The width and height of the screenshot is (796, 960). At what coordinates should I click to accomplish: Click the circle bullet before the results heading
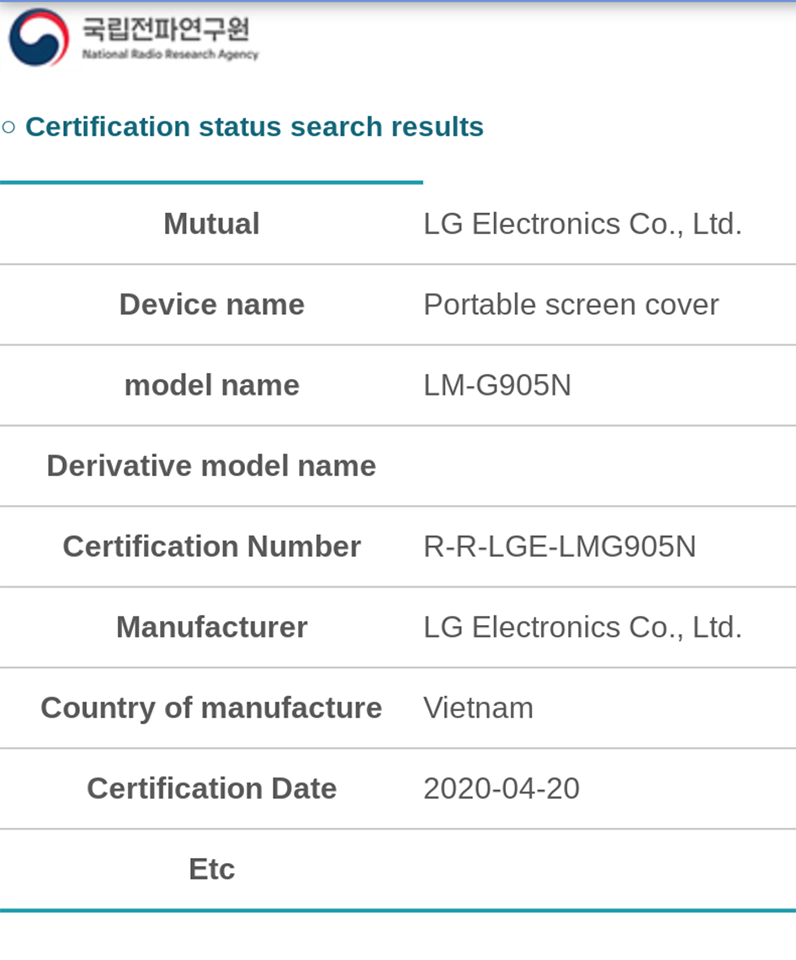point(9,127)
